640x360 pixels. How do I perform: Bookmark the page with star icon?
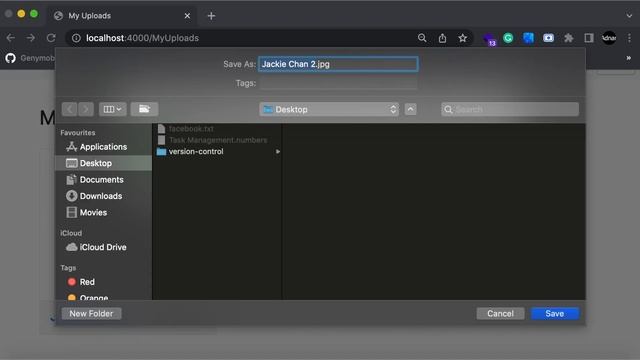(x=462, y=38)
